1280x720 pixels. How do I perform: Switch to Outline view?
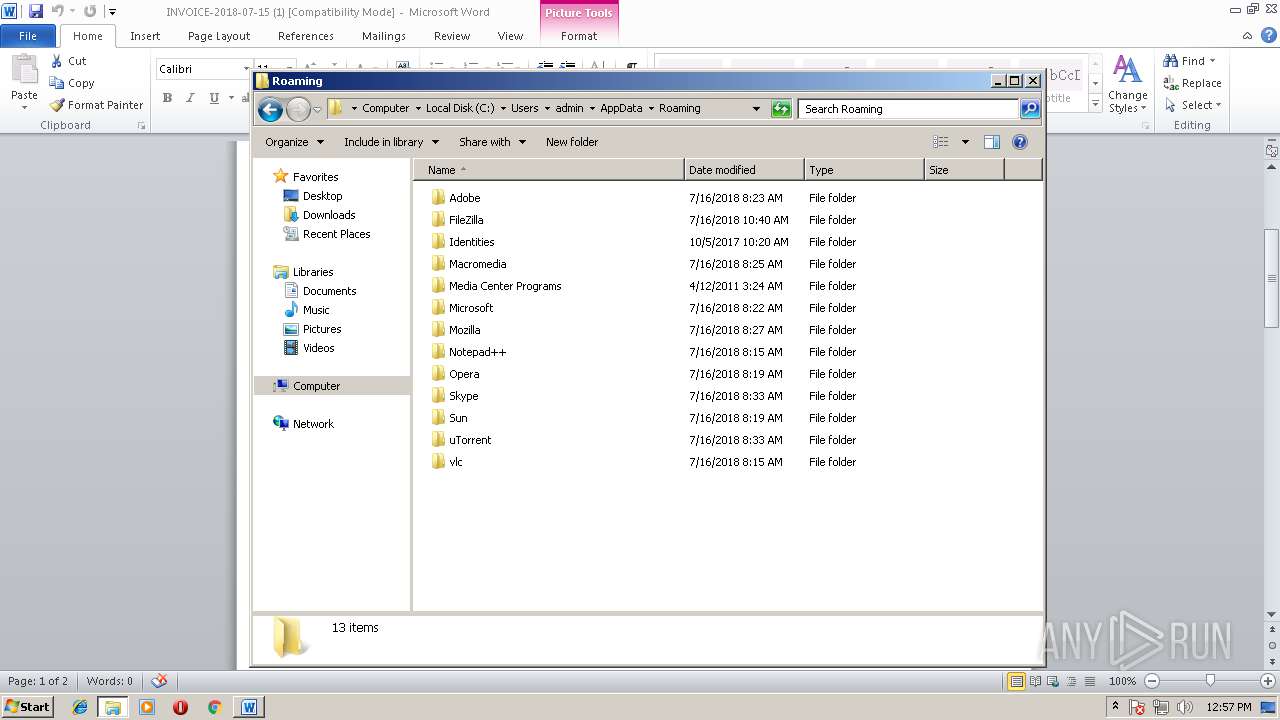[x=1070, y=681]
